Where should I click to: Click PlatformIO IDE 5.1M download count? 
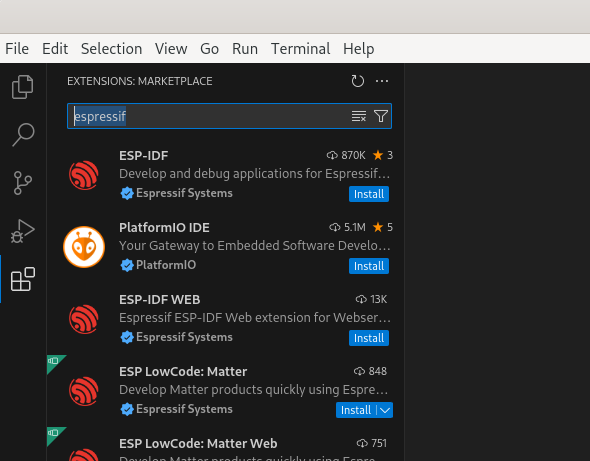[x=347, y=227]
